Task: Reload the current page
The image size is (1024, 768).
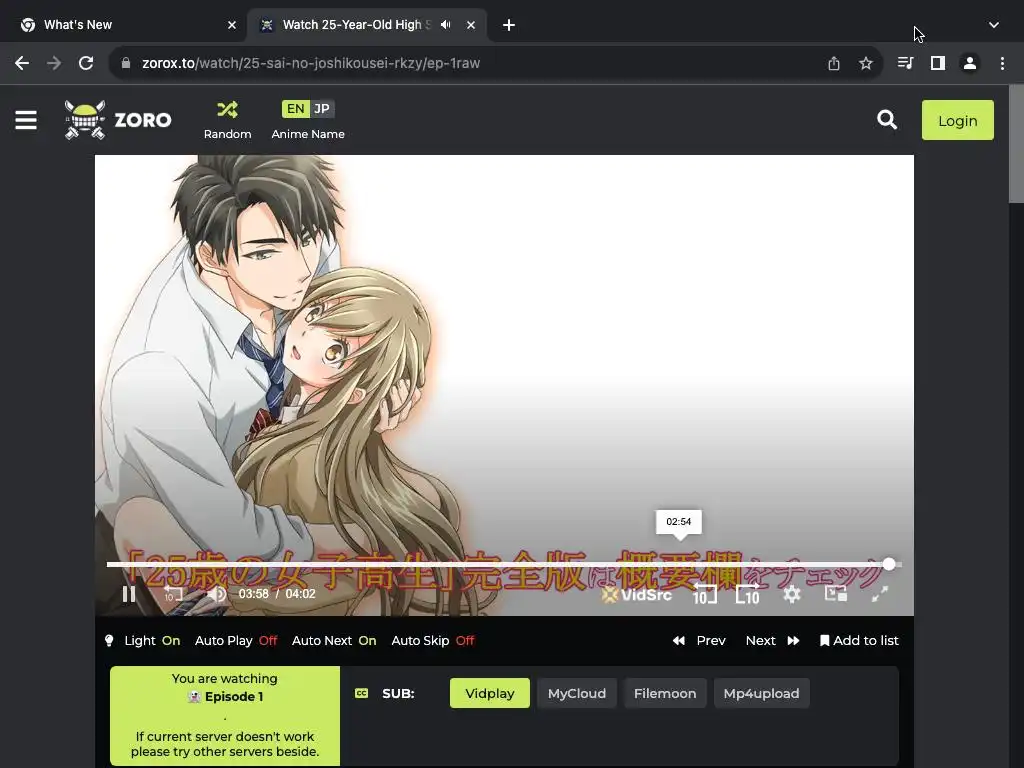Action: coord(86,63)
